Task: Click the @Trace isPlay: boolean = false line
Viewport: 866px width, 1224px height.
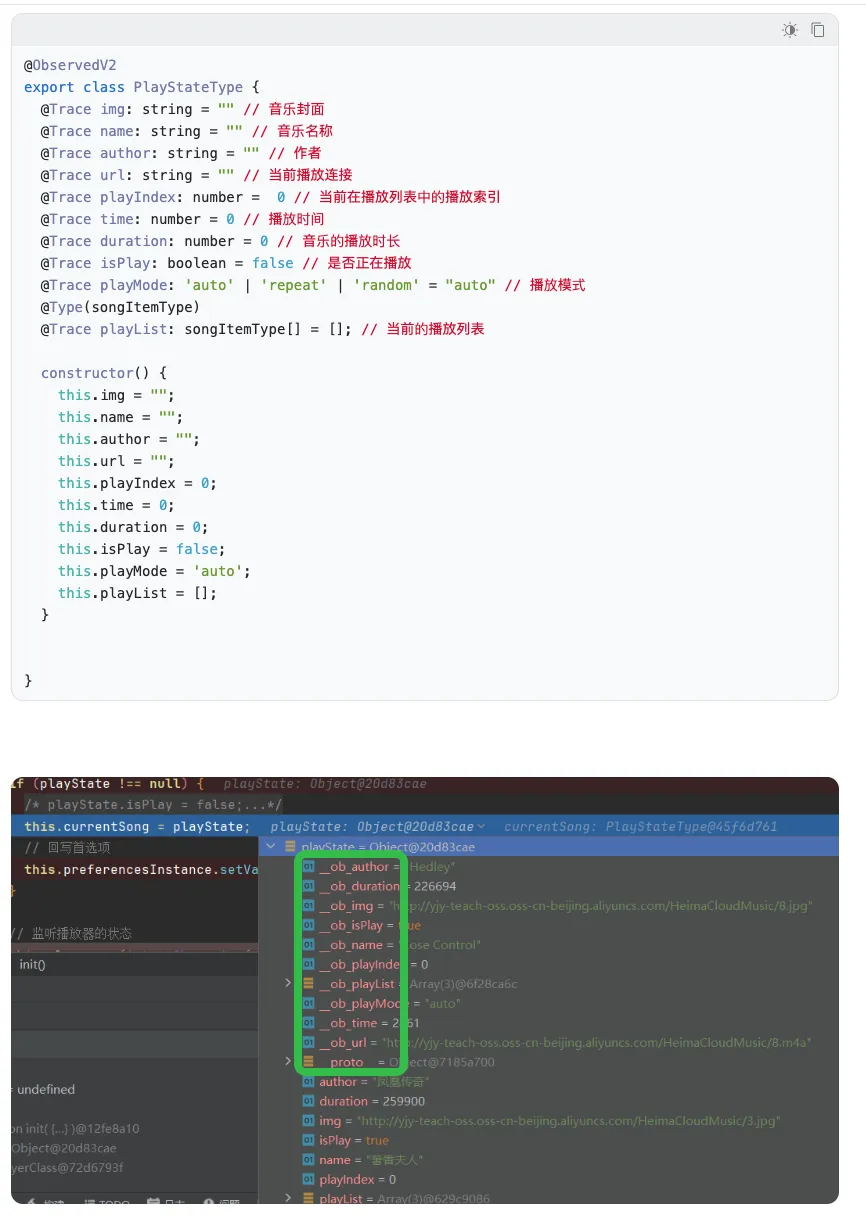Action: click(x=226, y=263)
